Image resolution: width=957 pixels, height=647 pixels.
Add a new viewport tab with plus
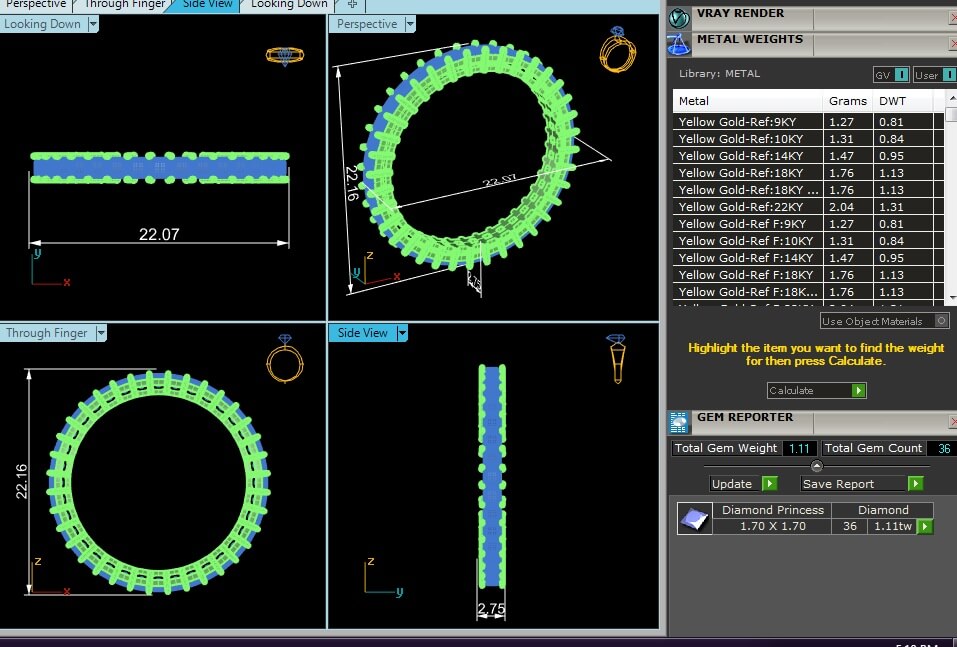pos(351,4)
